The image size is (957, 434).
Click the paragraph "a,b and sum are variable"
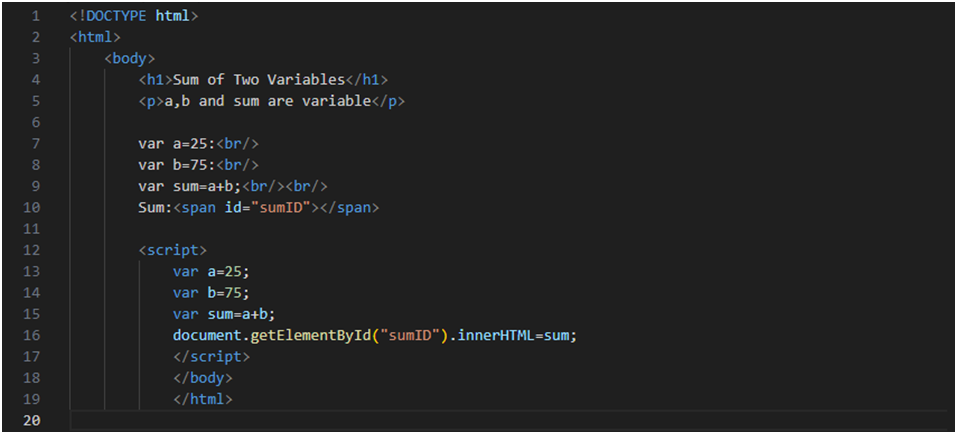tap(272, 101)
